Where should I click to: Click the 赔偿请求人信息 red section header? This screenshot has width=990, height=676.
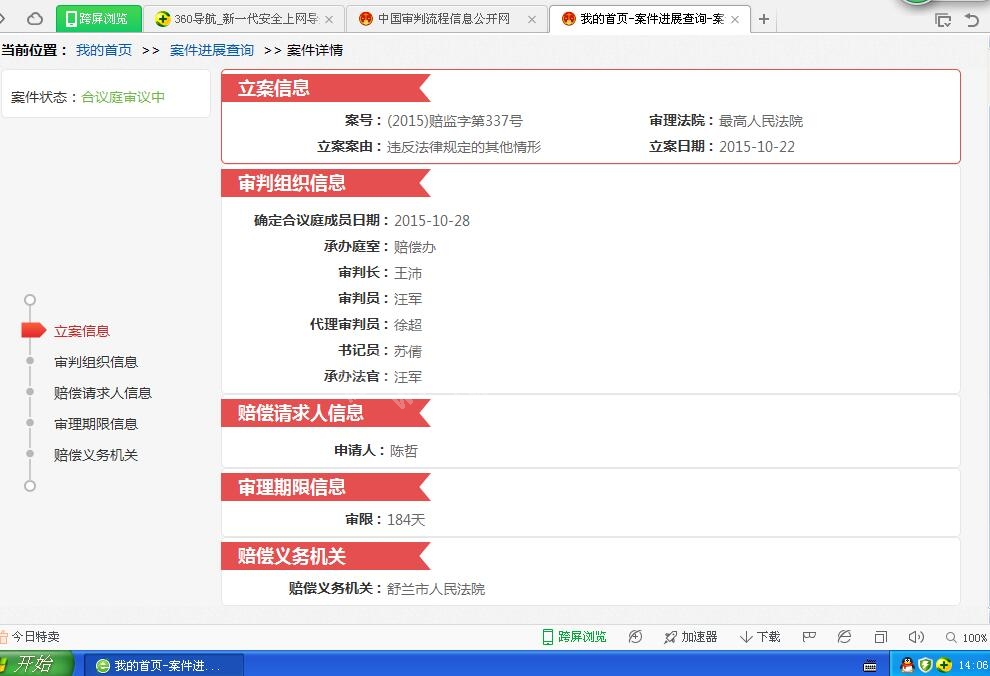326,413
